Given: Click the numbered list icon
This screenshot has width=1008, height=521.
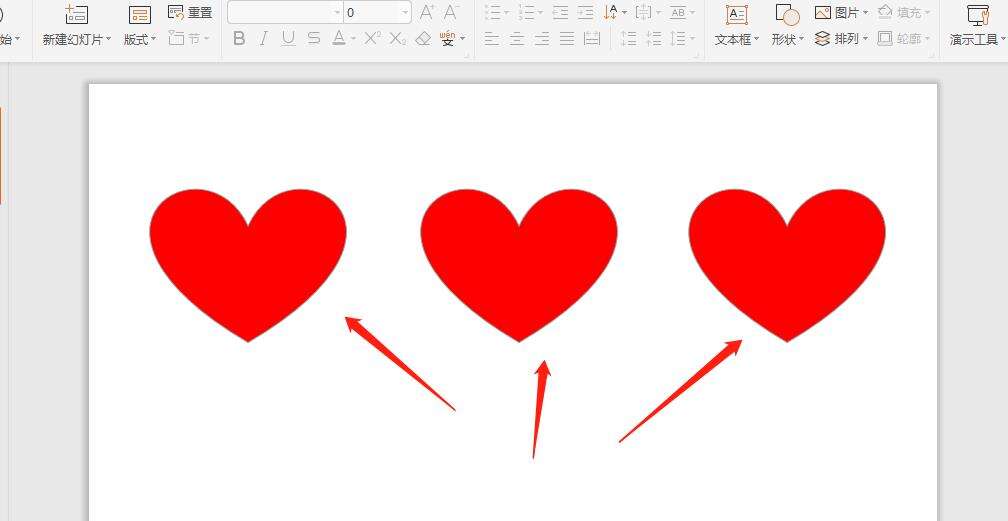Looking at the screenshot, I should pyautogui.click(x=526, y=12).
